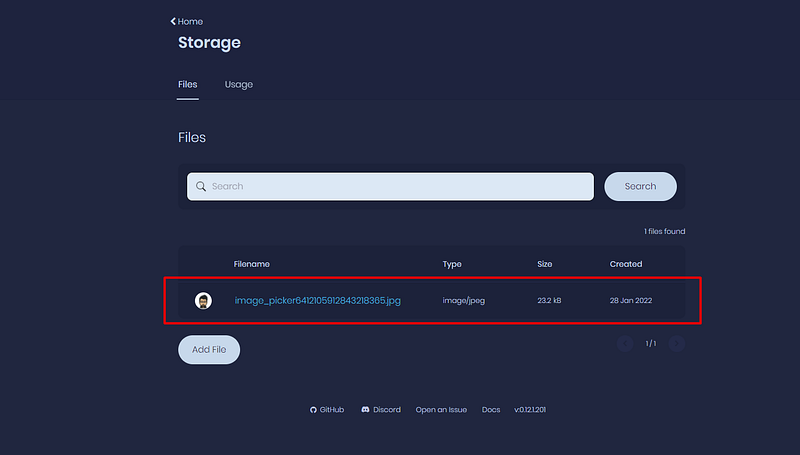This screenshot has width=800, height=455.
Task: Open the Docs footer link
Action: [x=491, y=410]
